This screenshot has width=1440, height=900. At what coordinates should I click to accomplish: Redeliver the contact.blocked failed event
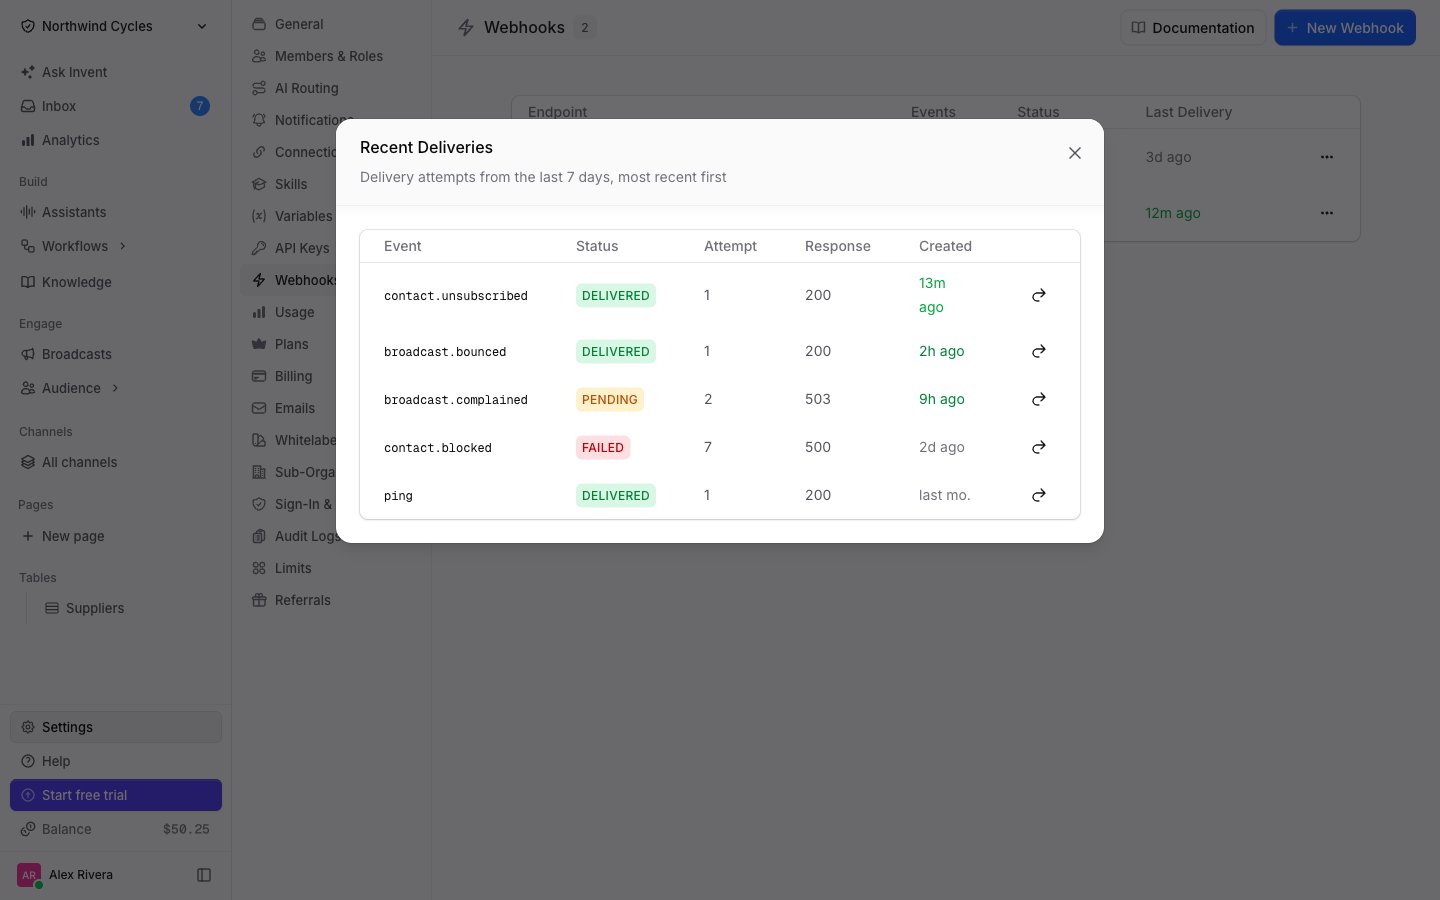coord(1039,447)
